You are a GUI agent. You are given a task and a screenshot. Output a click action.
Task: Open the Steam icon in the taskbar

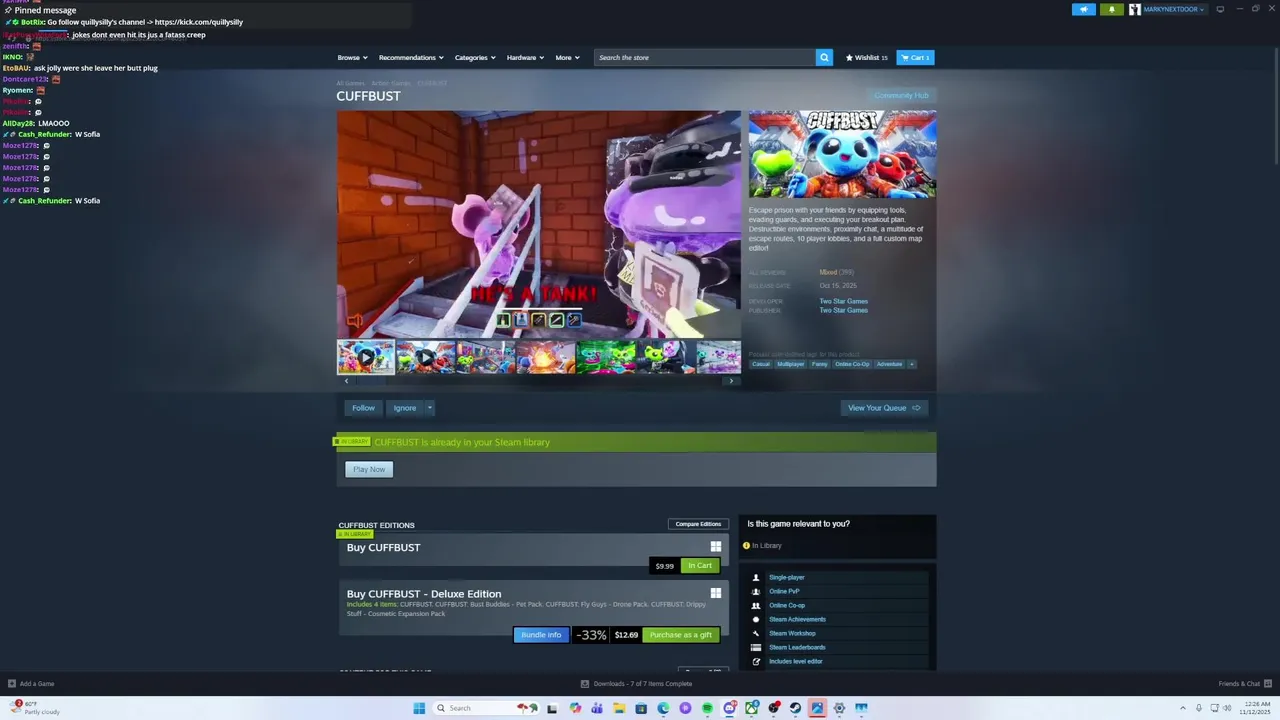coord(795,708)
